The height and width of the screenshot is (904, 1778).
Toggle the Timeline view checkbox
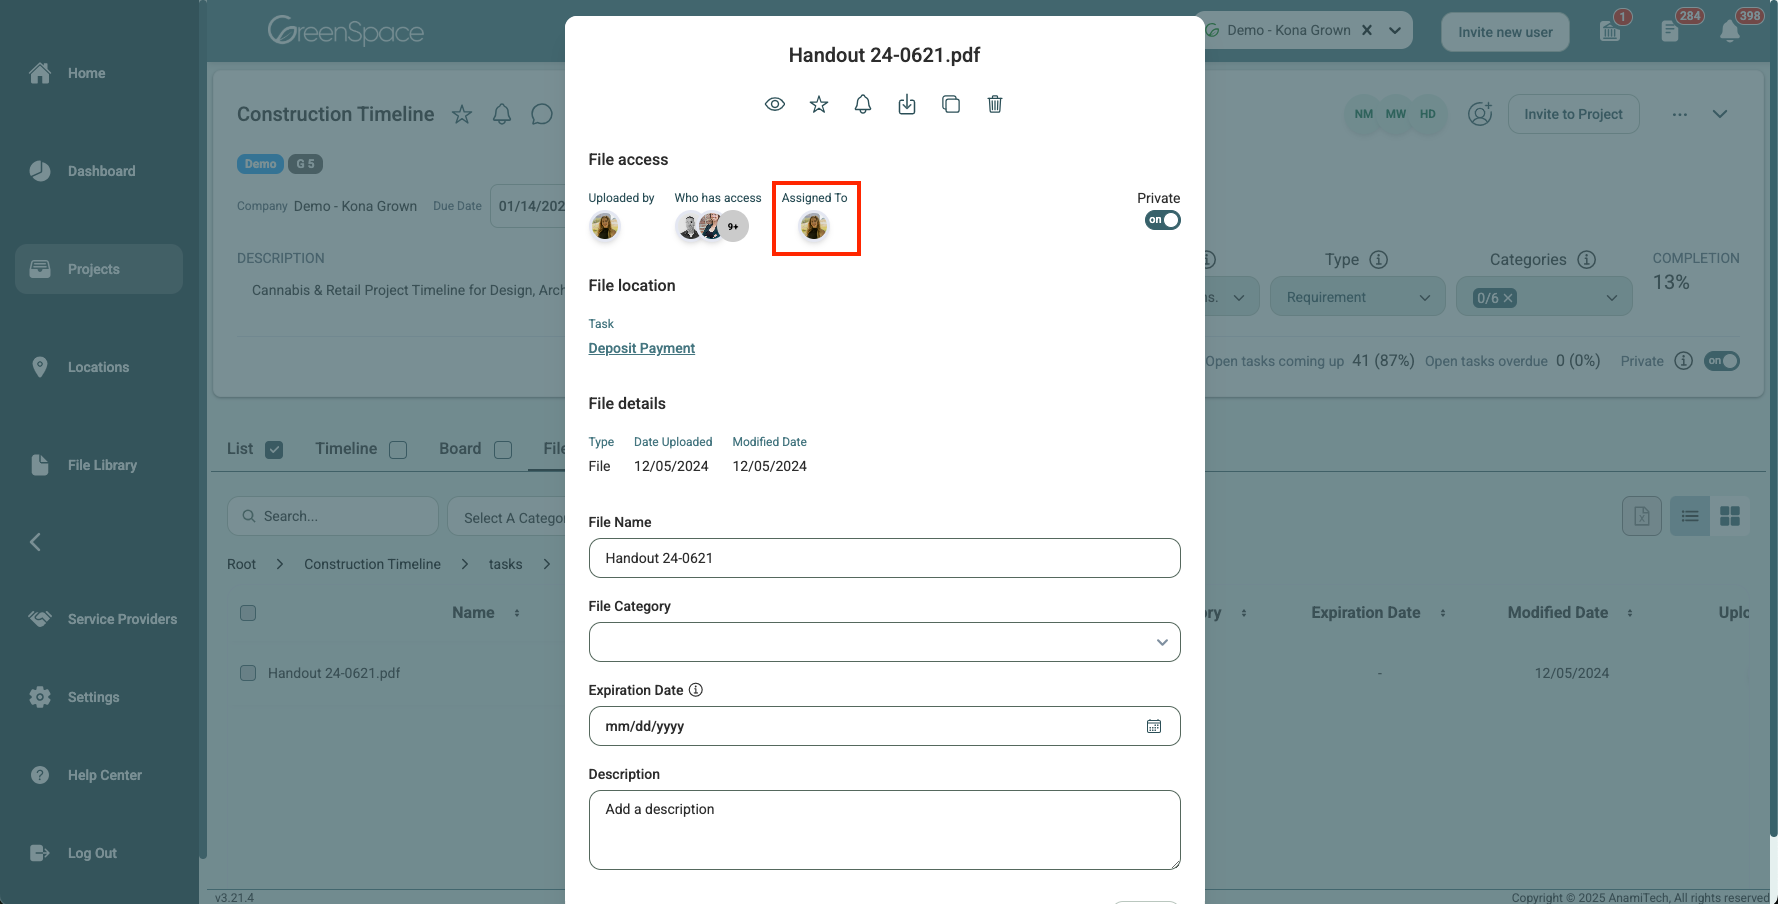[398, 449]
